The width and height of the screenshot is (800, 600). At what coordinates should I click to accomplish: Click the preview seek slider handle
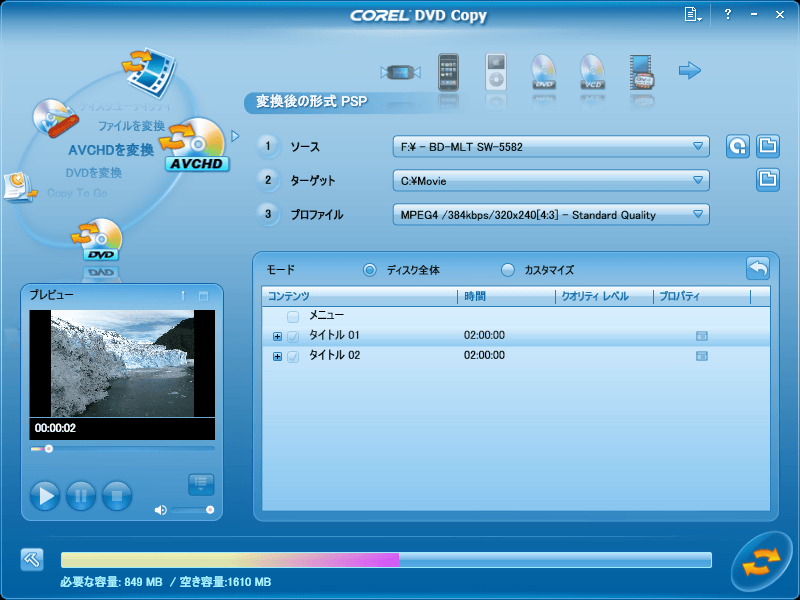(x=48, y=449)
